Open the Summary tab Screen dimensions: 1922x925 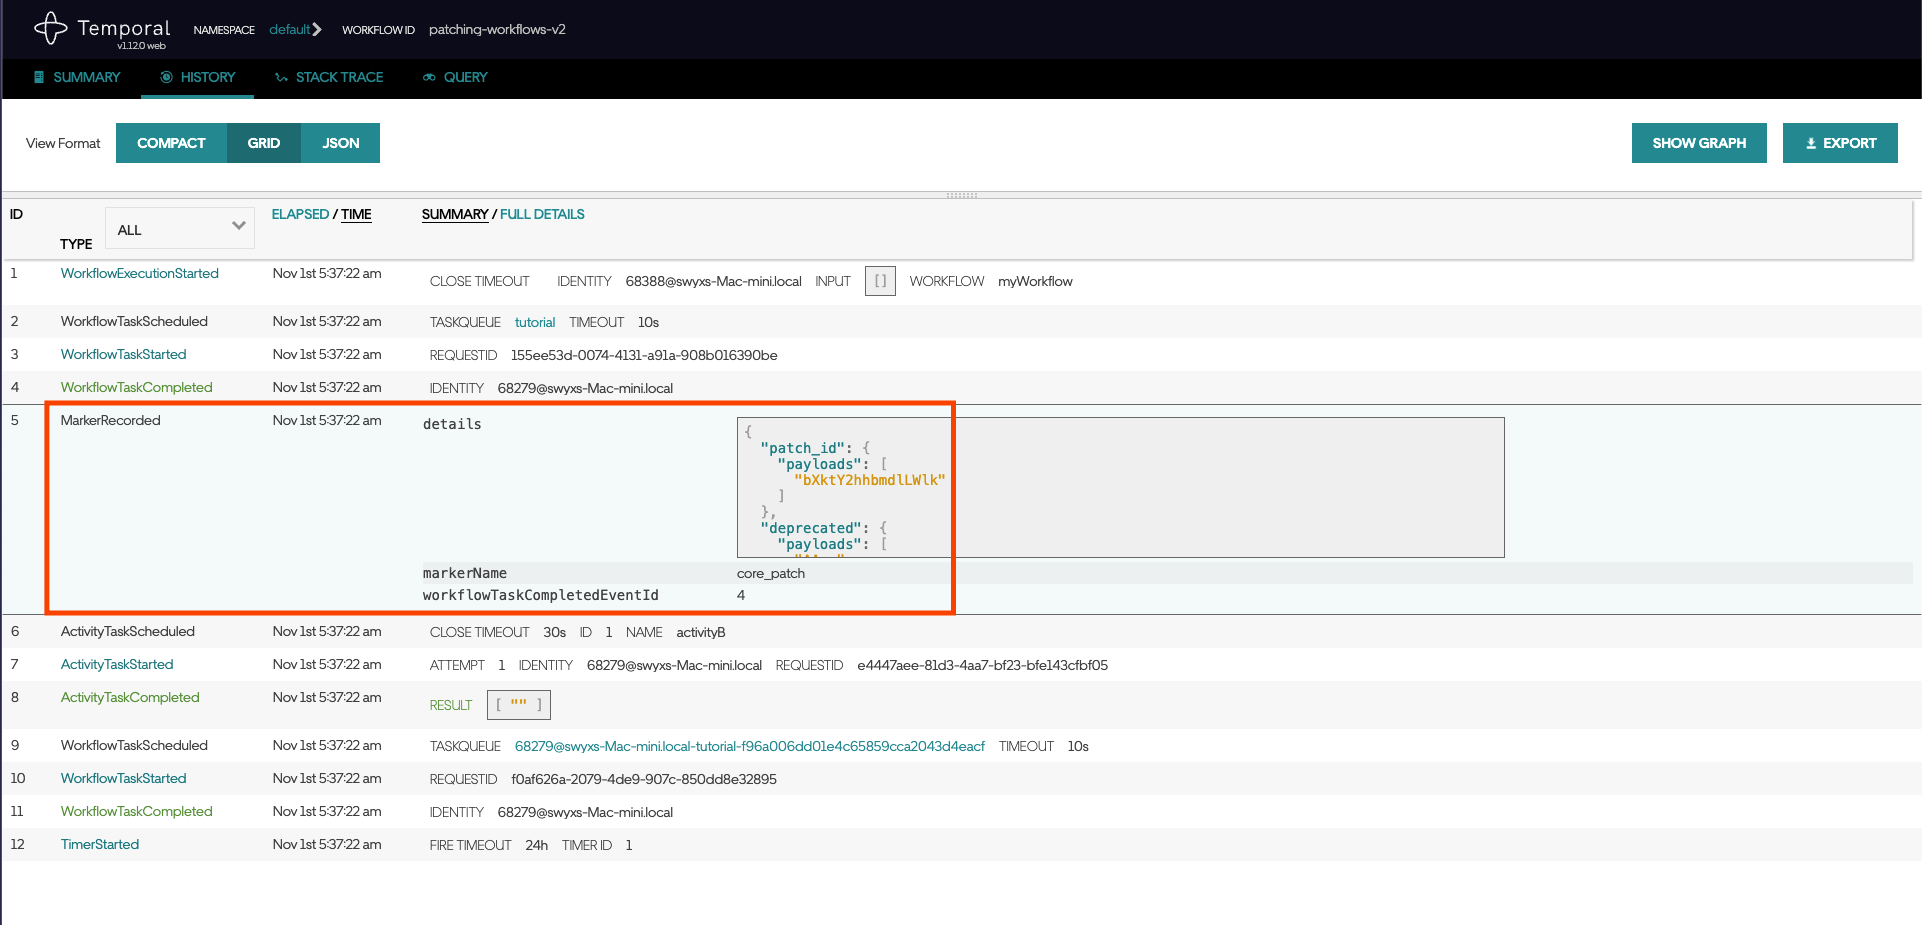[77, 77]
